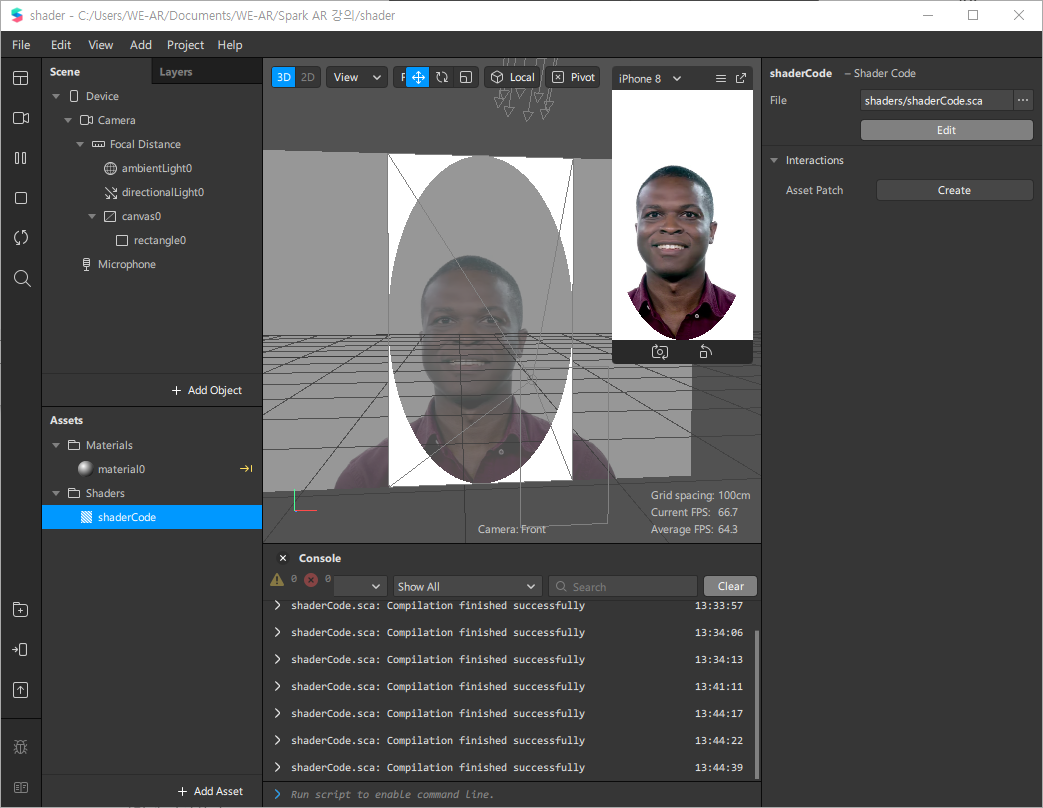Click the material0 yellow patch arrow icon
The height and width of the screenshot is (808, 1043).
click(x=246, y=469)
